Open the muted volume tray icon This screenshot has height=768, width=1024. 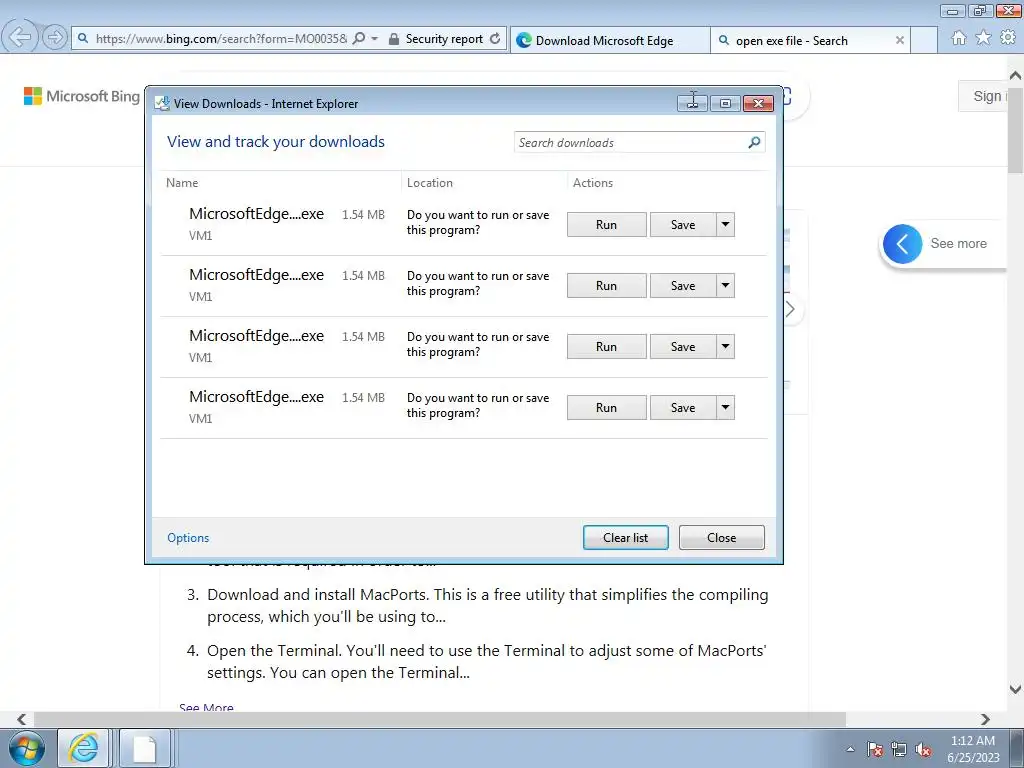pyautogui.click(x=923, y=749)
